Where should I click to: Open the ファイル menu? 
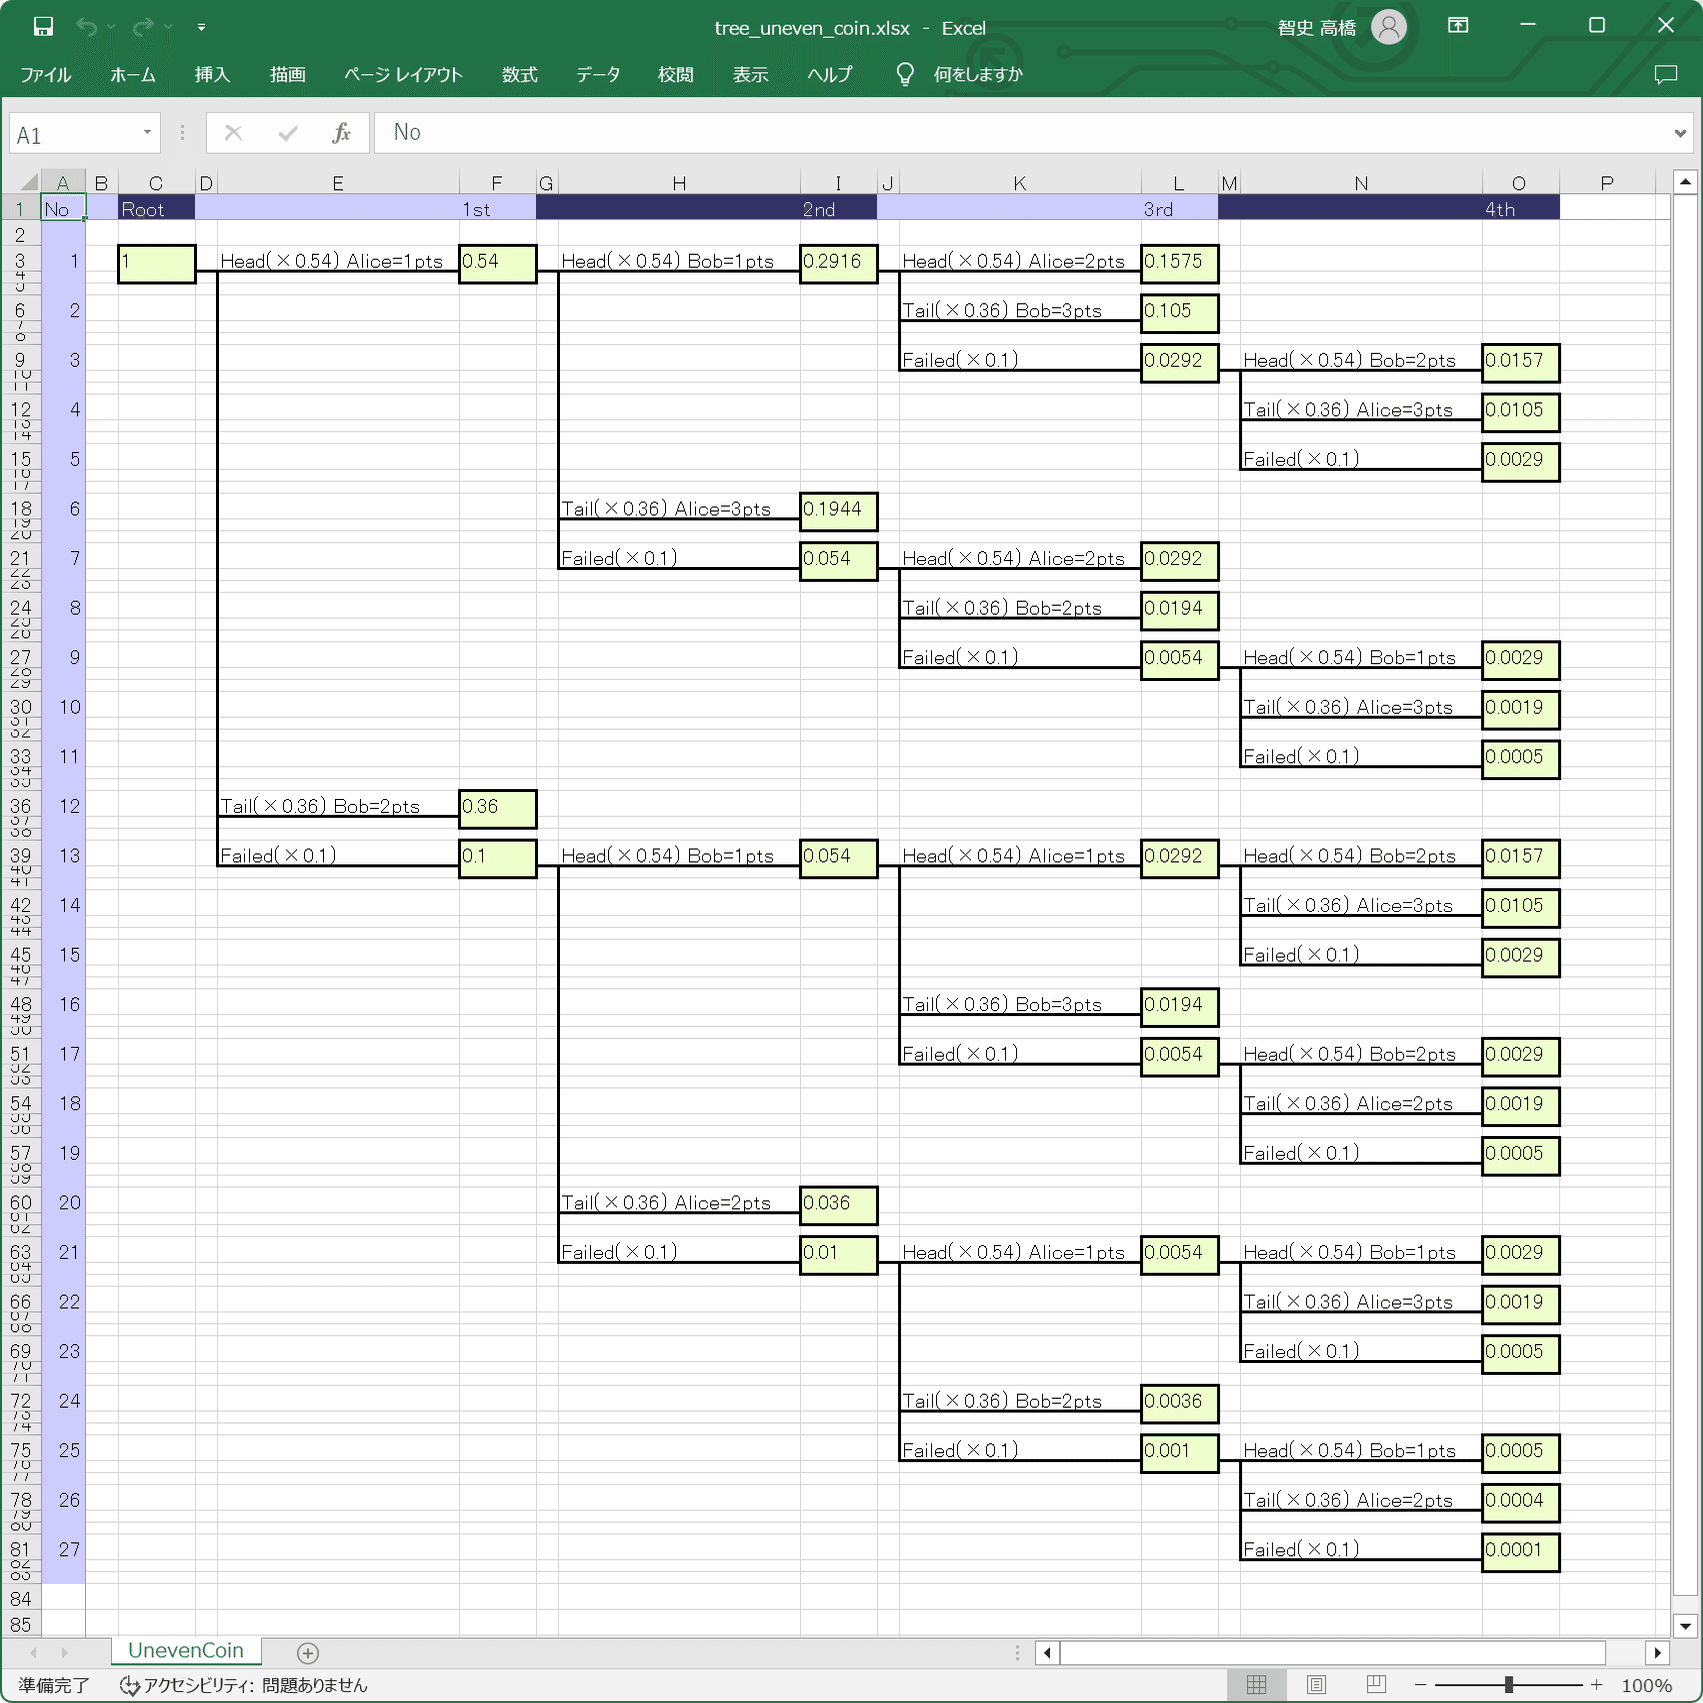coord(46,73)
